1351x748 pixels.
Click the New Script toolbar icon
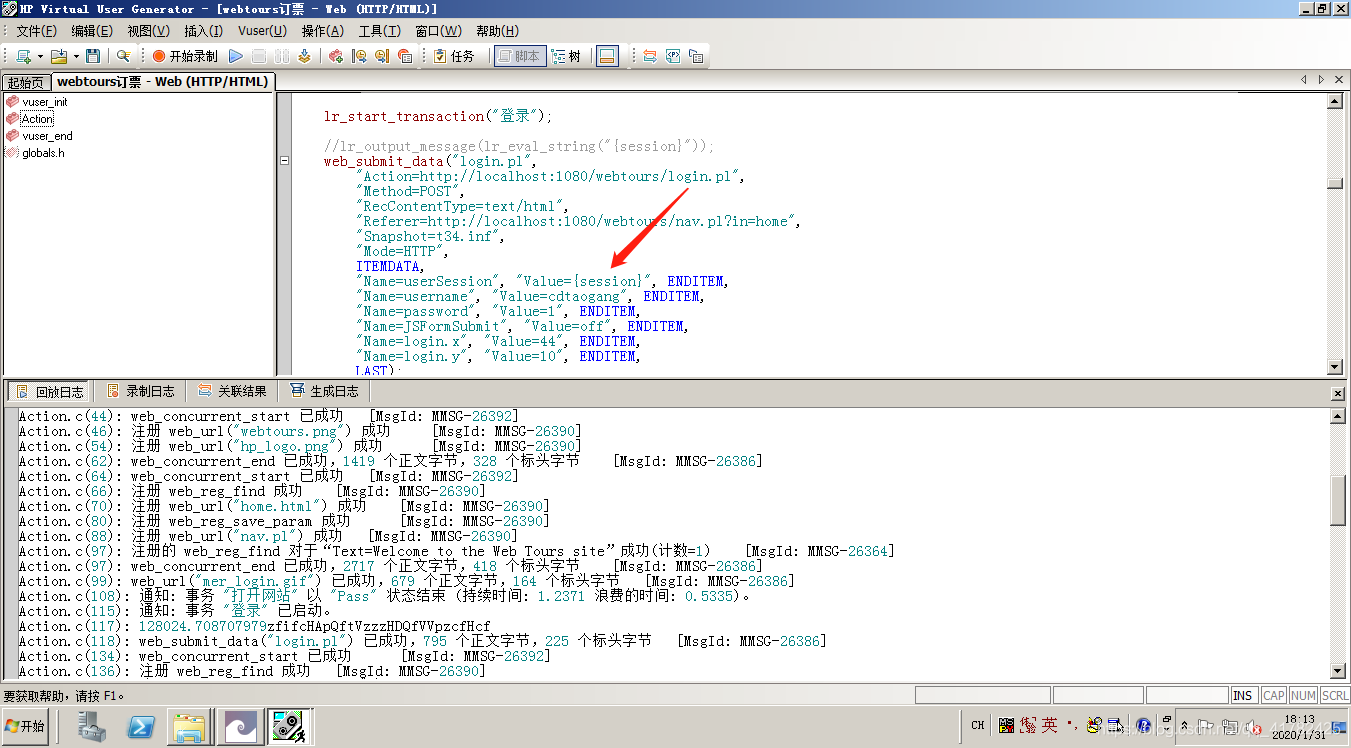pos(23,57)
